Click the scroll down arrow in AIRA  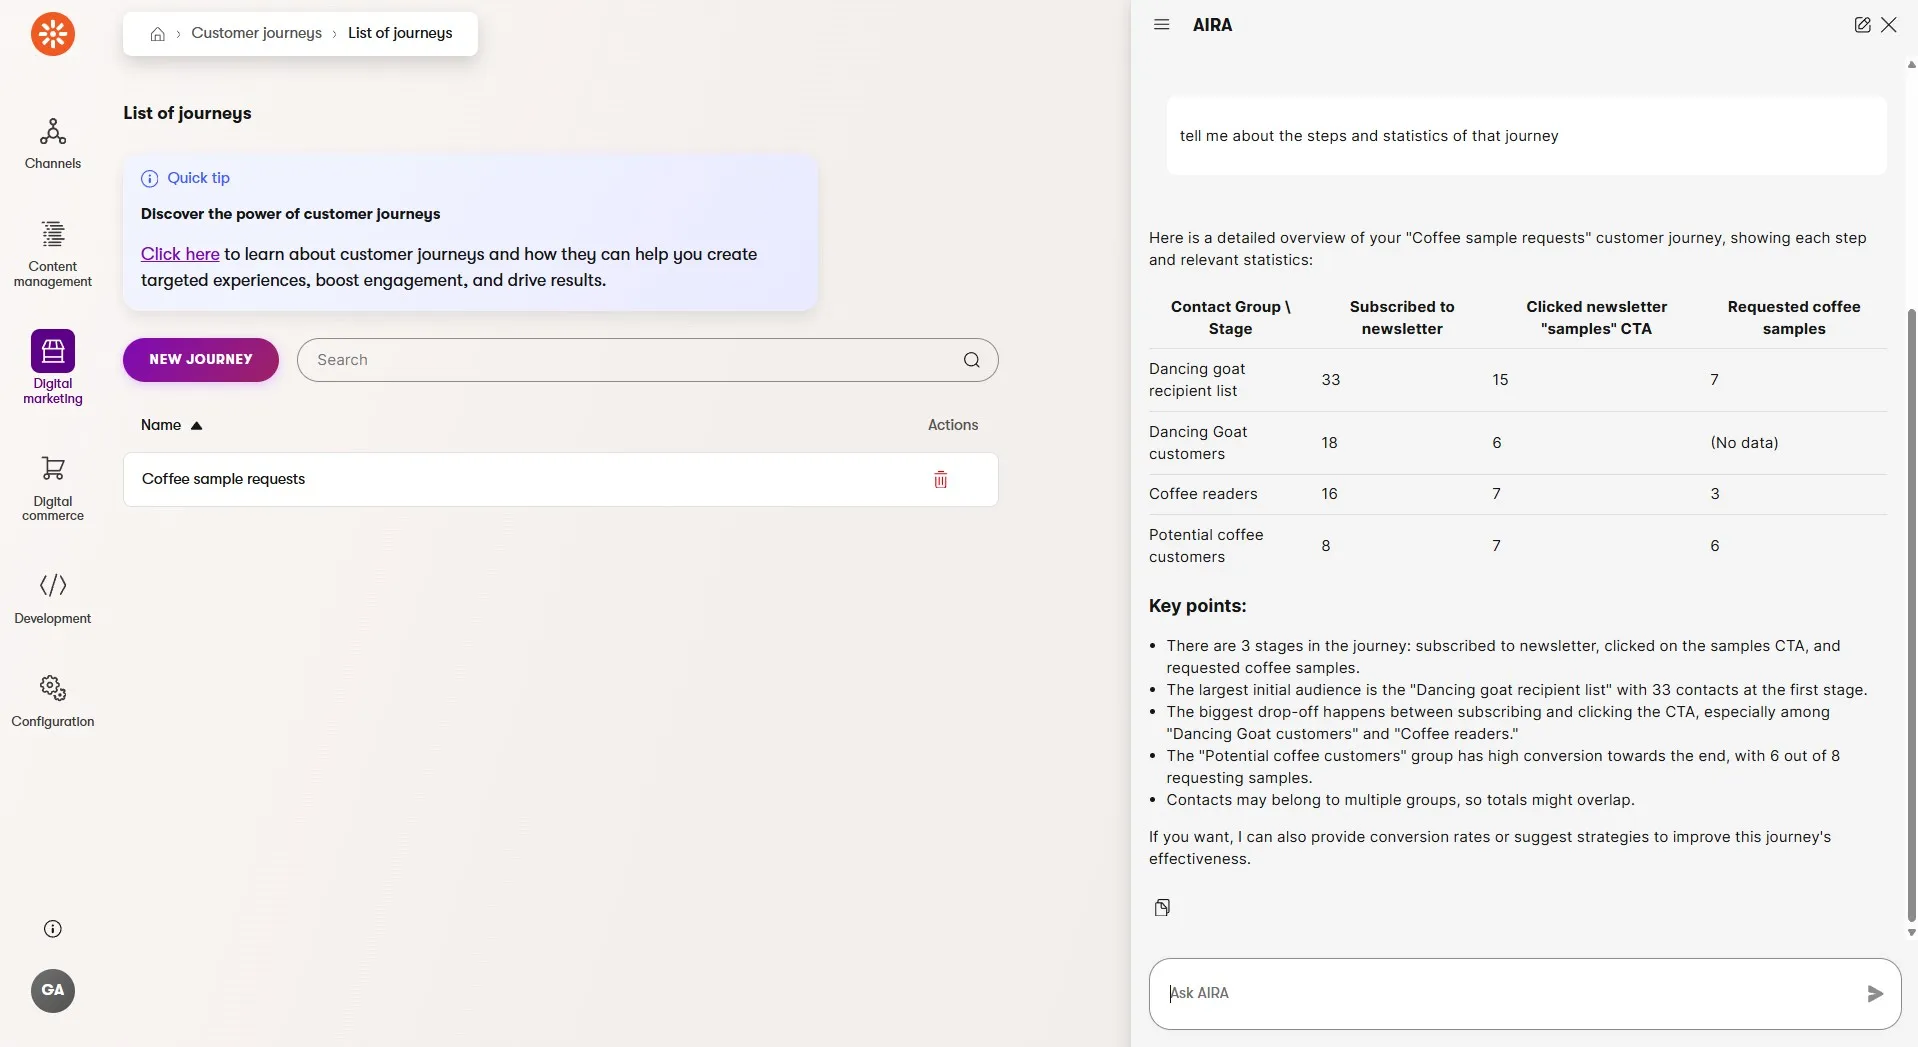click(1911, 933)
